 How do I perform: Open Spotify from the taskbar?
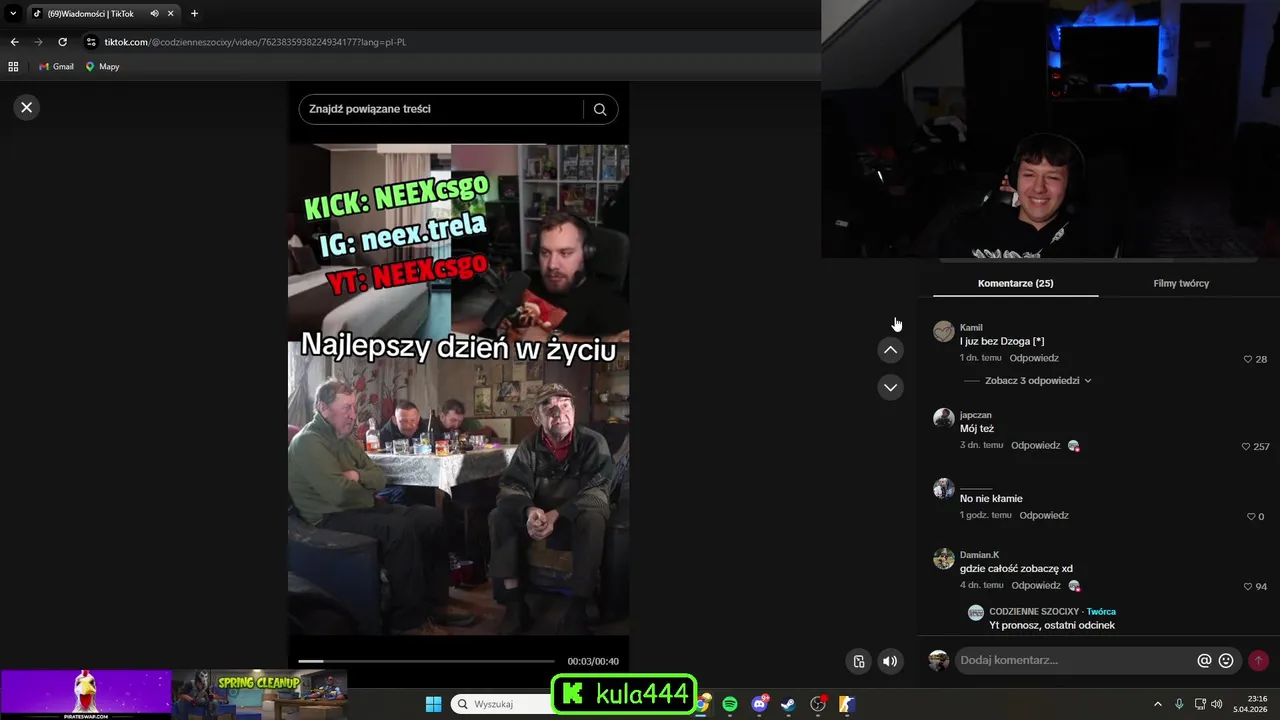coord(730,704)
